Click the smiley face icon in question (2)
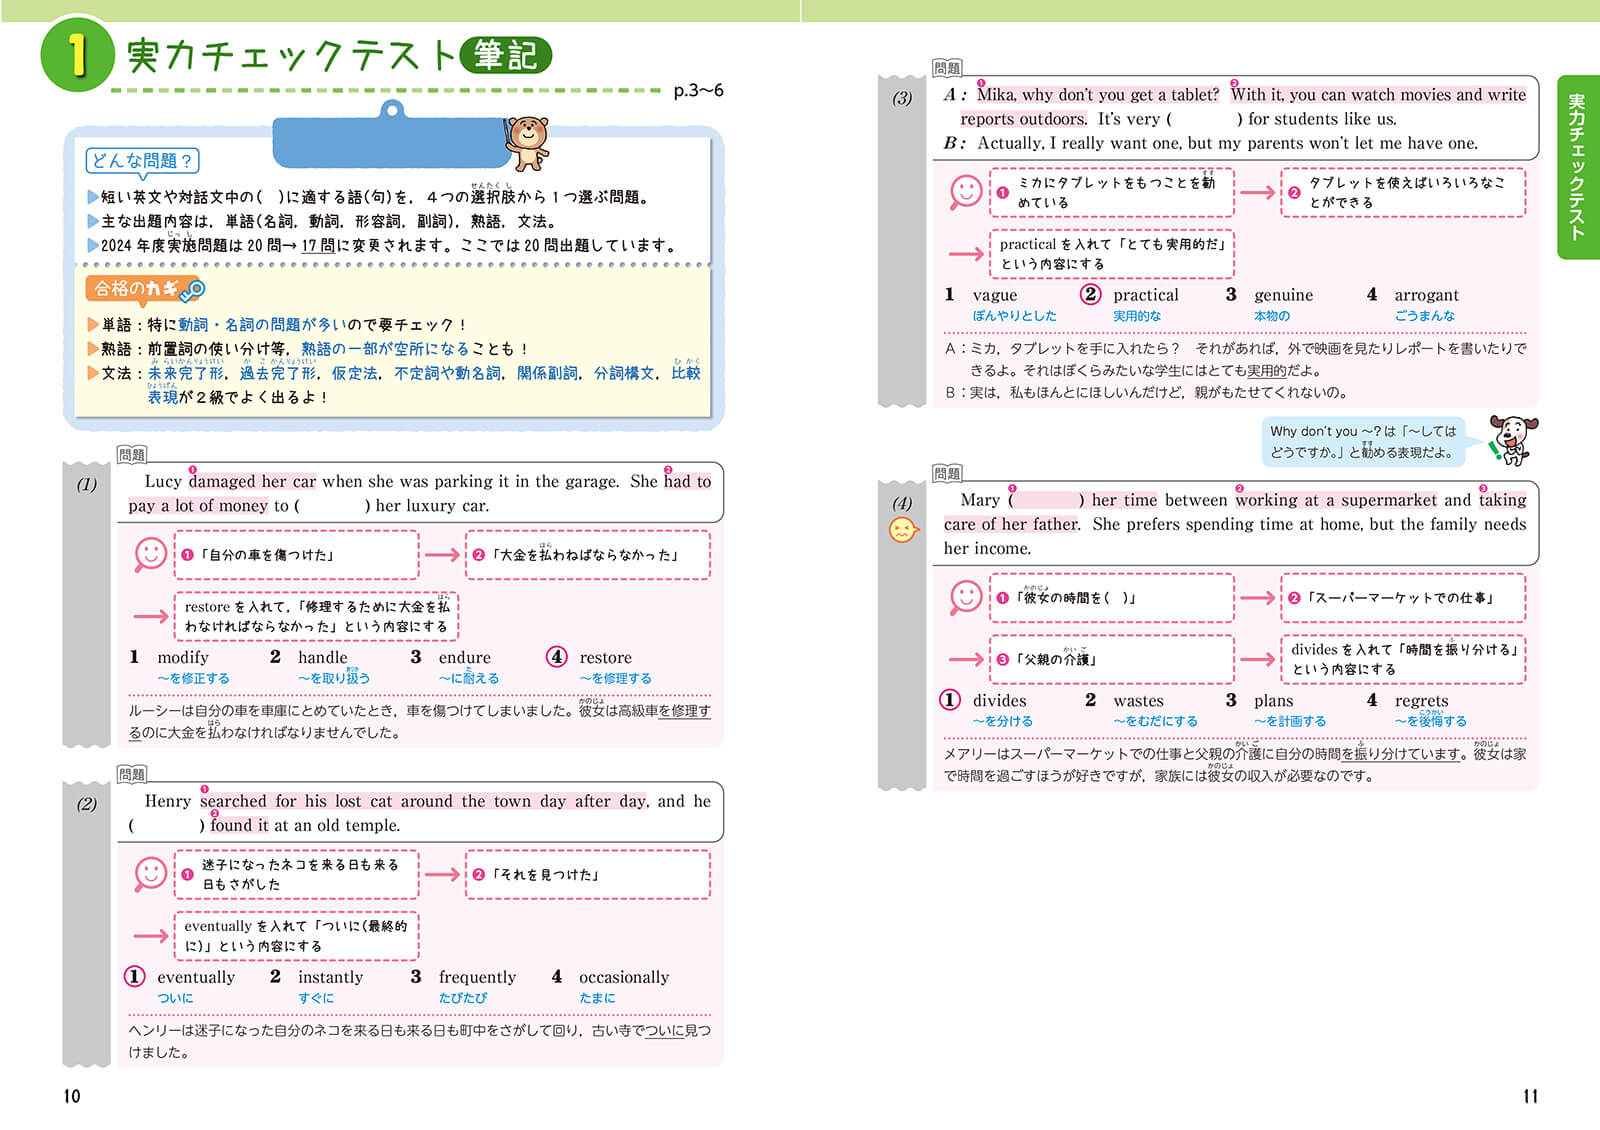The height and width of the screenshot is (1130, 1600). click(151, 874)
